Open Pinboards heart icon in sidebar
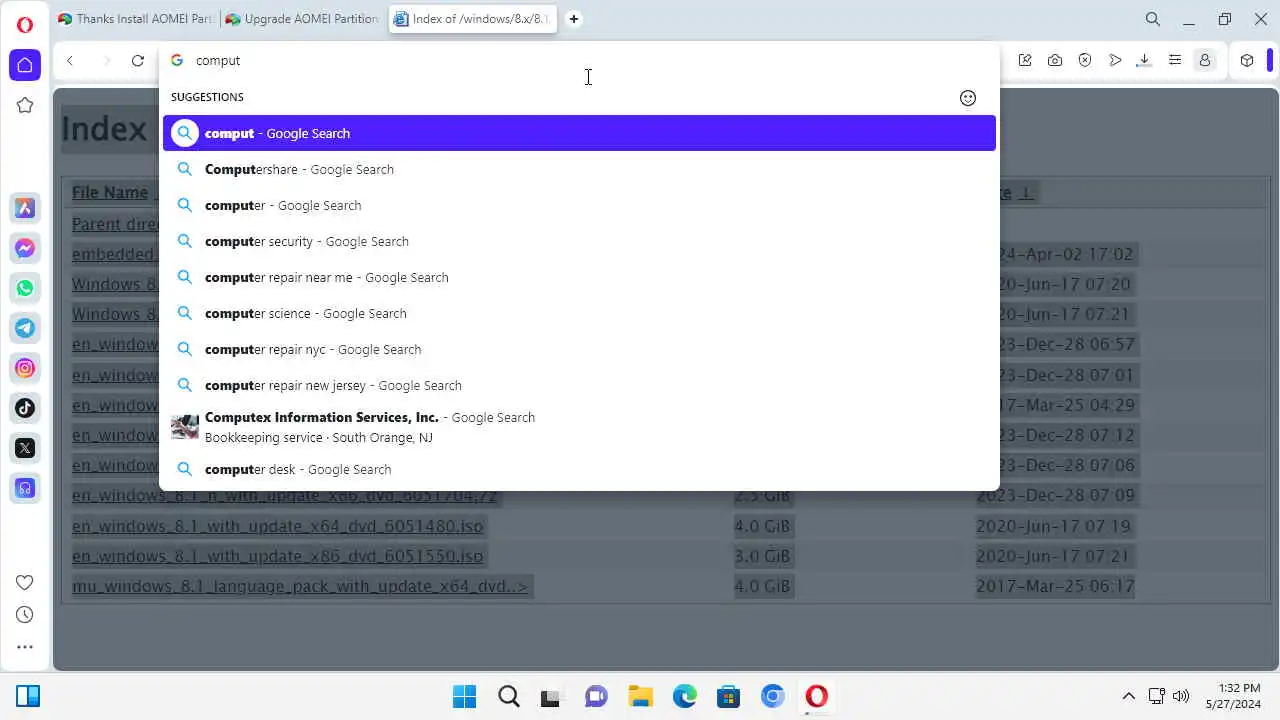Screen dimensions: 1280x720 coord(25,583)
